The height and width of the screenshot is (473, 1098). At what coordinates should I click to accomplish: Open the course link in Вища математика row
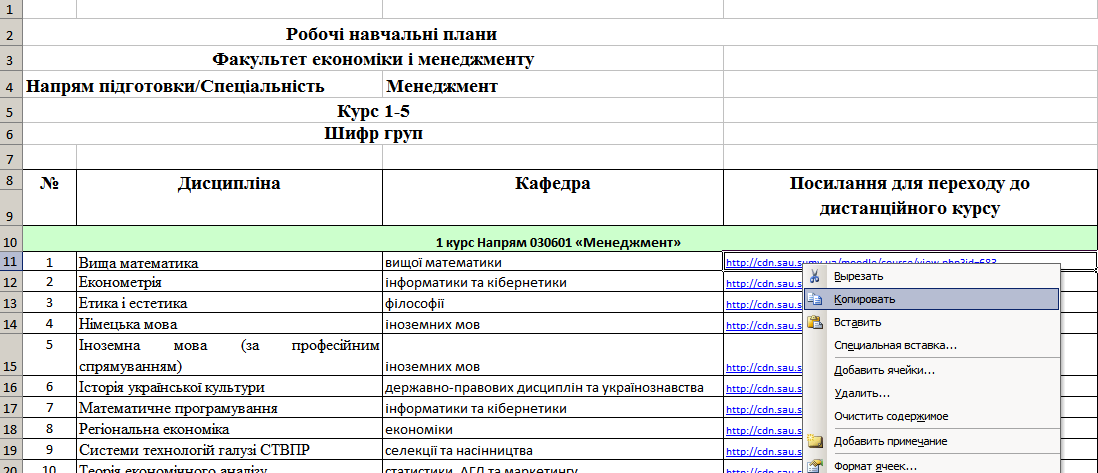[x=861, y=263]
